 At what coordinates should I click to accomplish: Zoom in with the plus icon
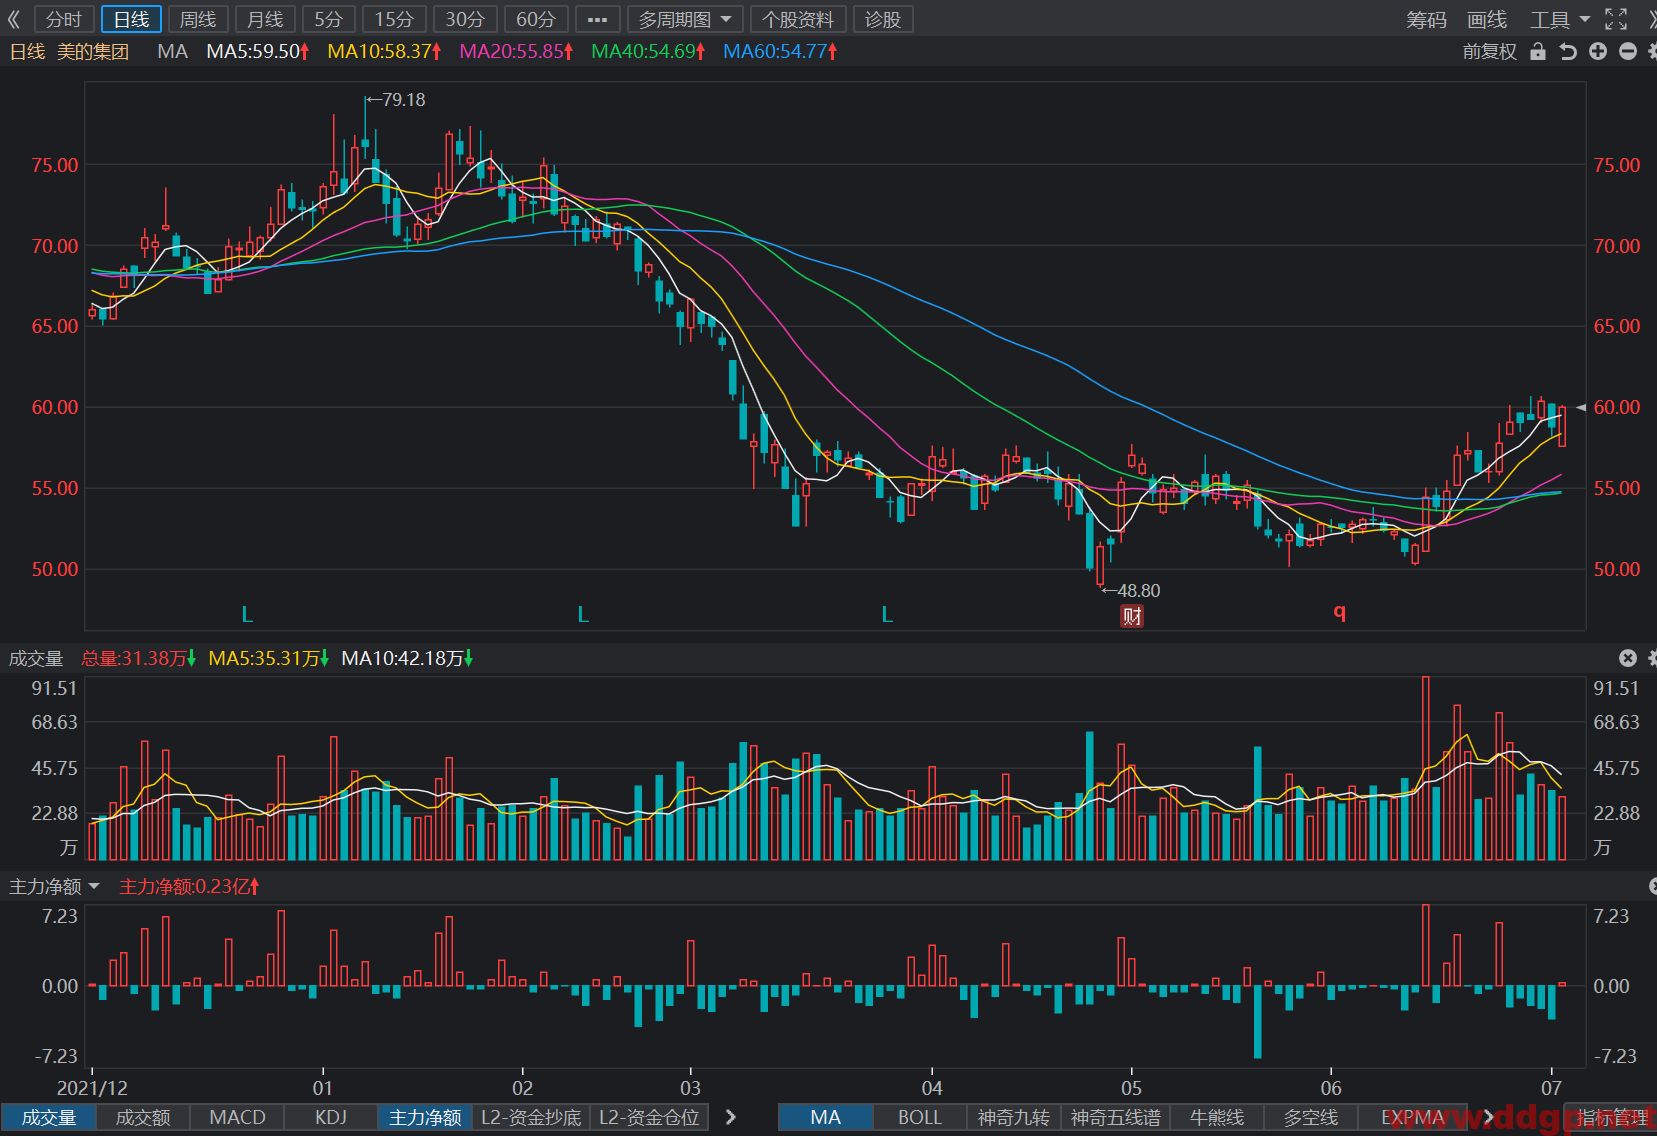[x=1598, y=51]
